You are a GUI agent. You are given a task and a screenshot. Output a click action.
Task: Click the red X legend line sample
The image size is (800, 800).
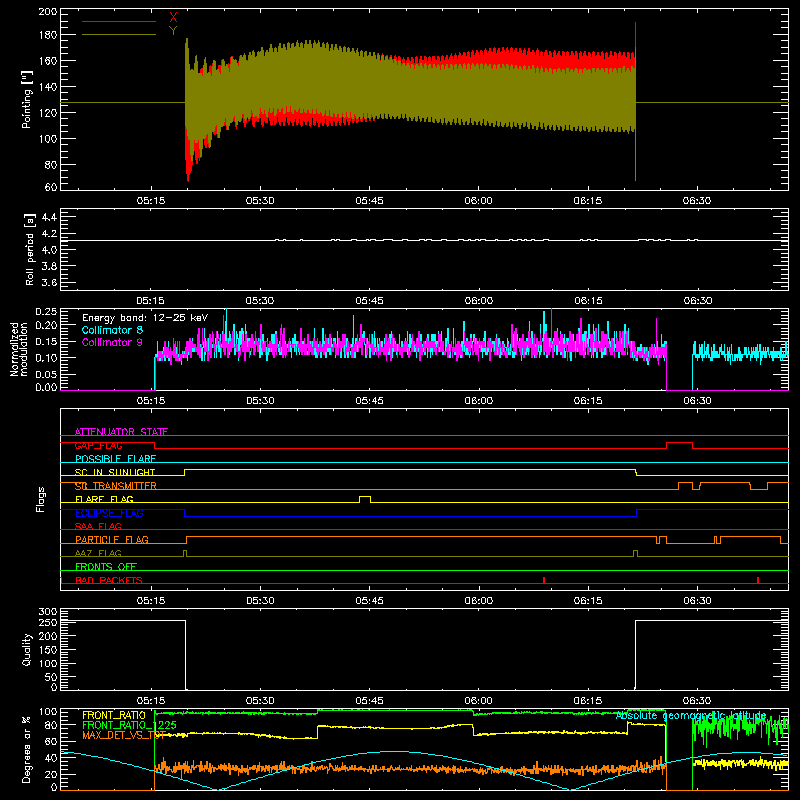pos(119,21)
